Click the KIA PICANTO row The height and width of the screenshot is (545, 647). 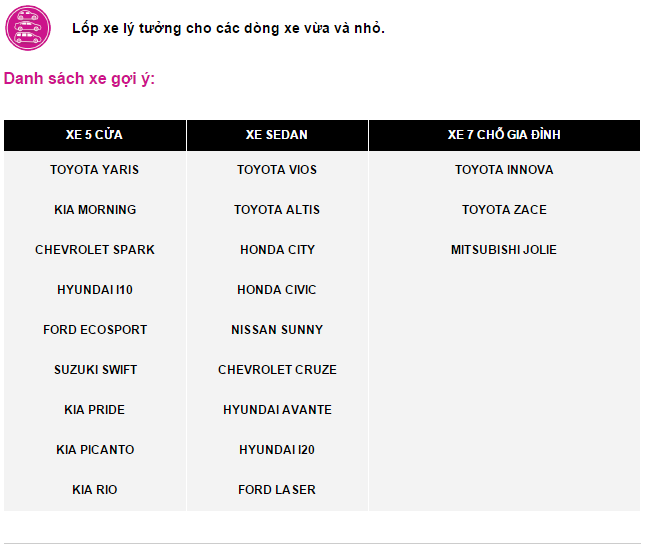click(95, 450)
